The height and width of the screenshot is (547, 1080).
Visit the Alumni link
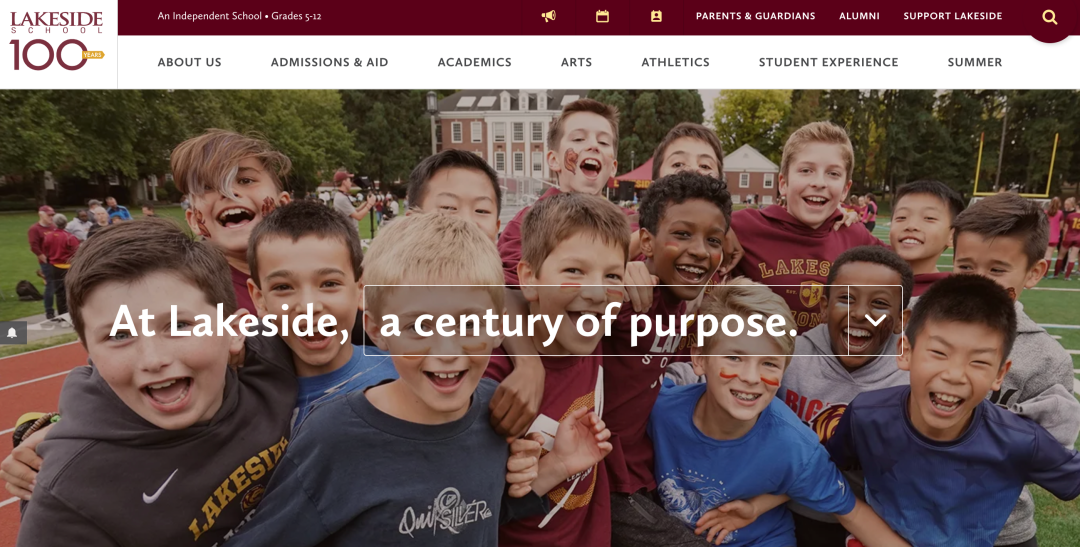(x=859, y=16)
